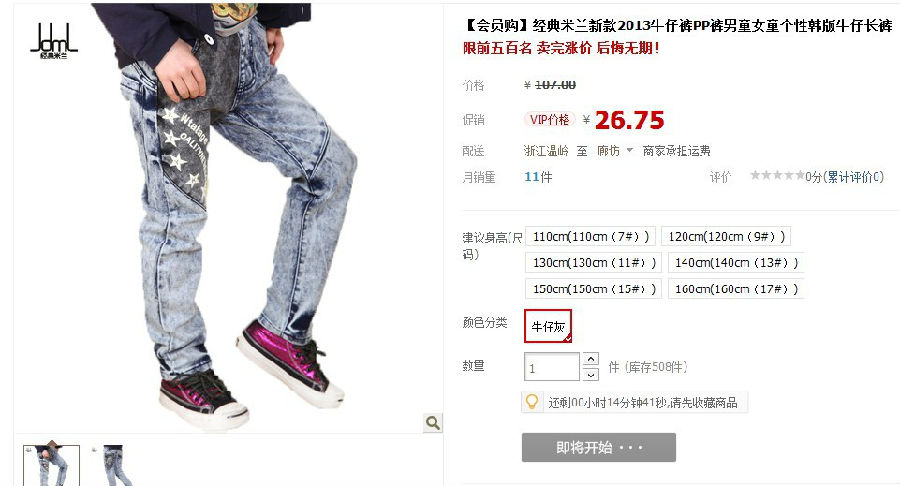Click the 11件 monthly sales link

click(538, 177)
